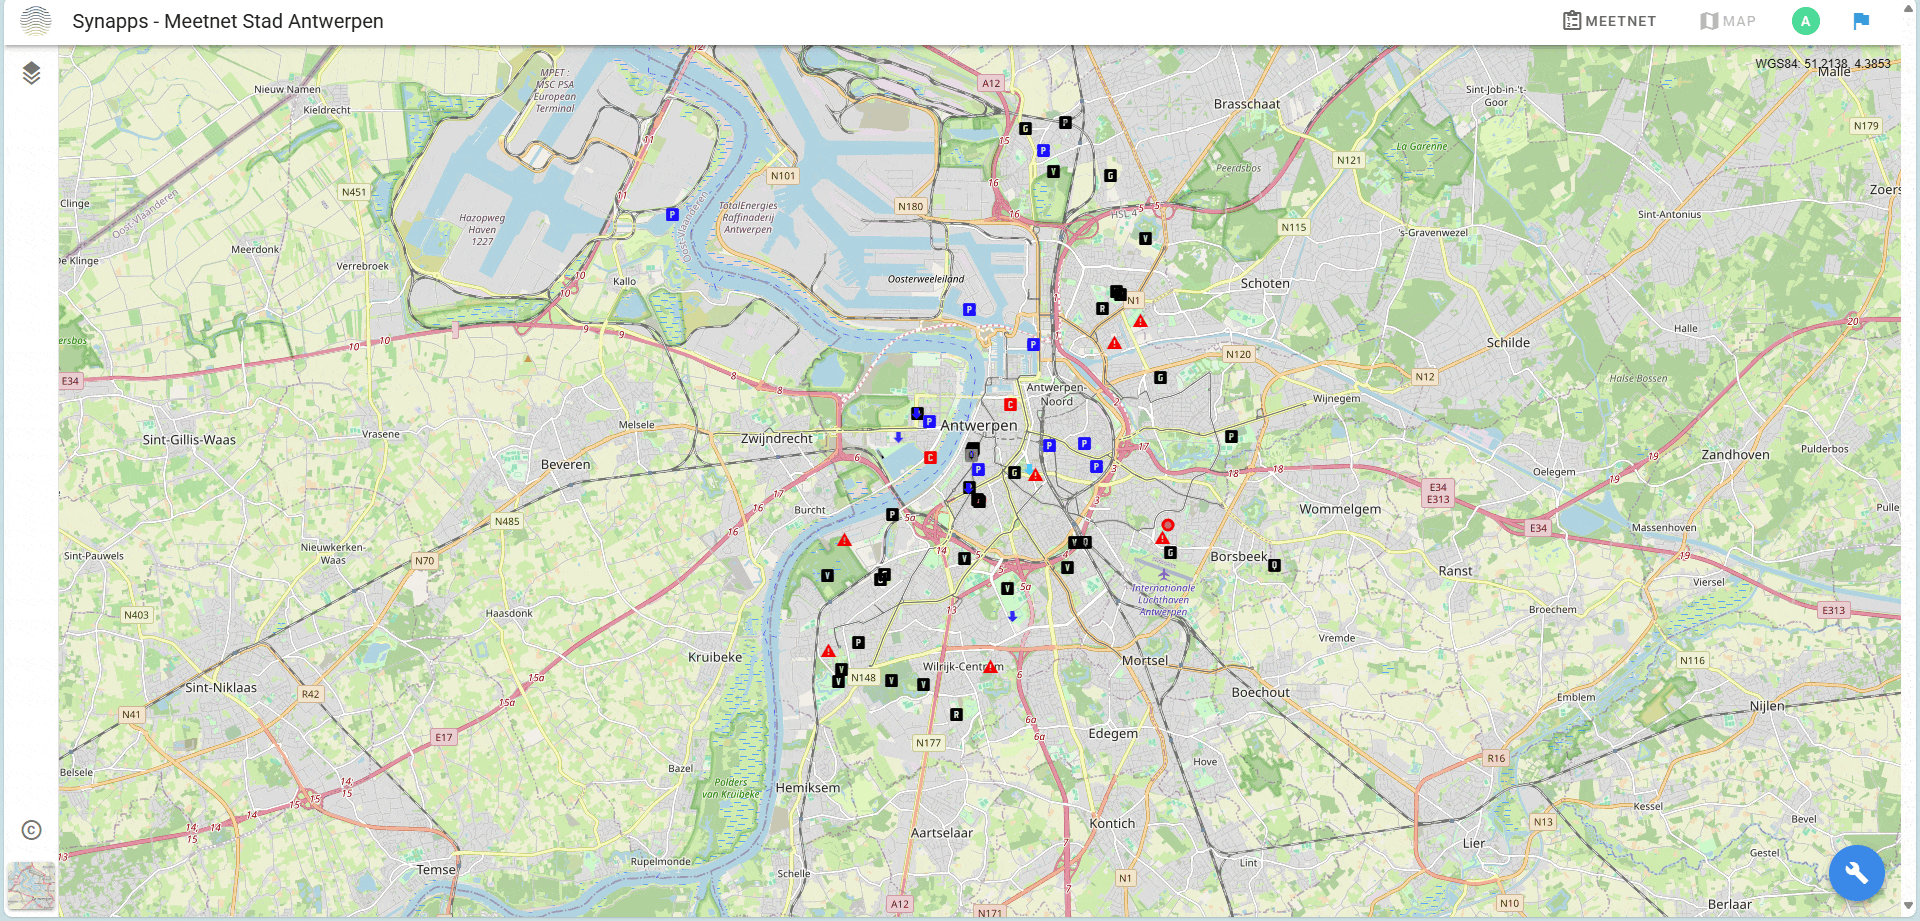Select black P marker northeast of A12 junction
The image size is (1920, 921).
pyautogui.click(x=1065, y=123)
